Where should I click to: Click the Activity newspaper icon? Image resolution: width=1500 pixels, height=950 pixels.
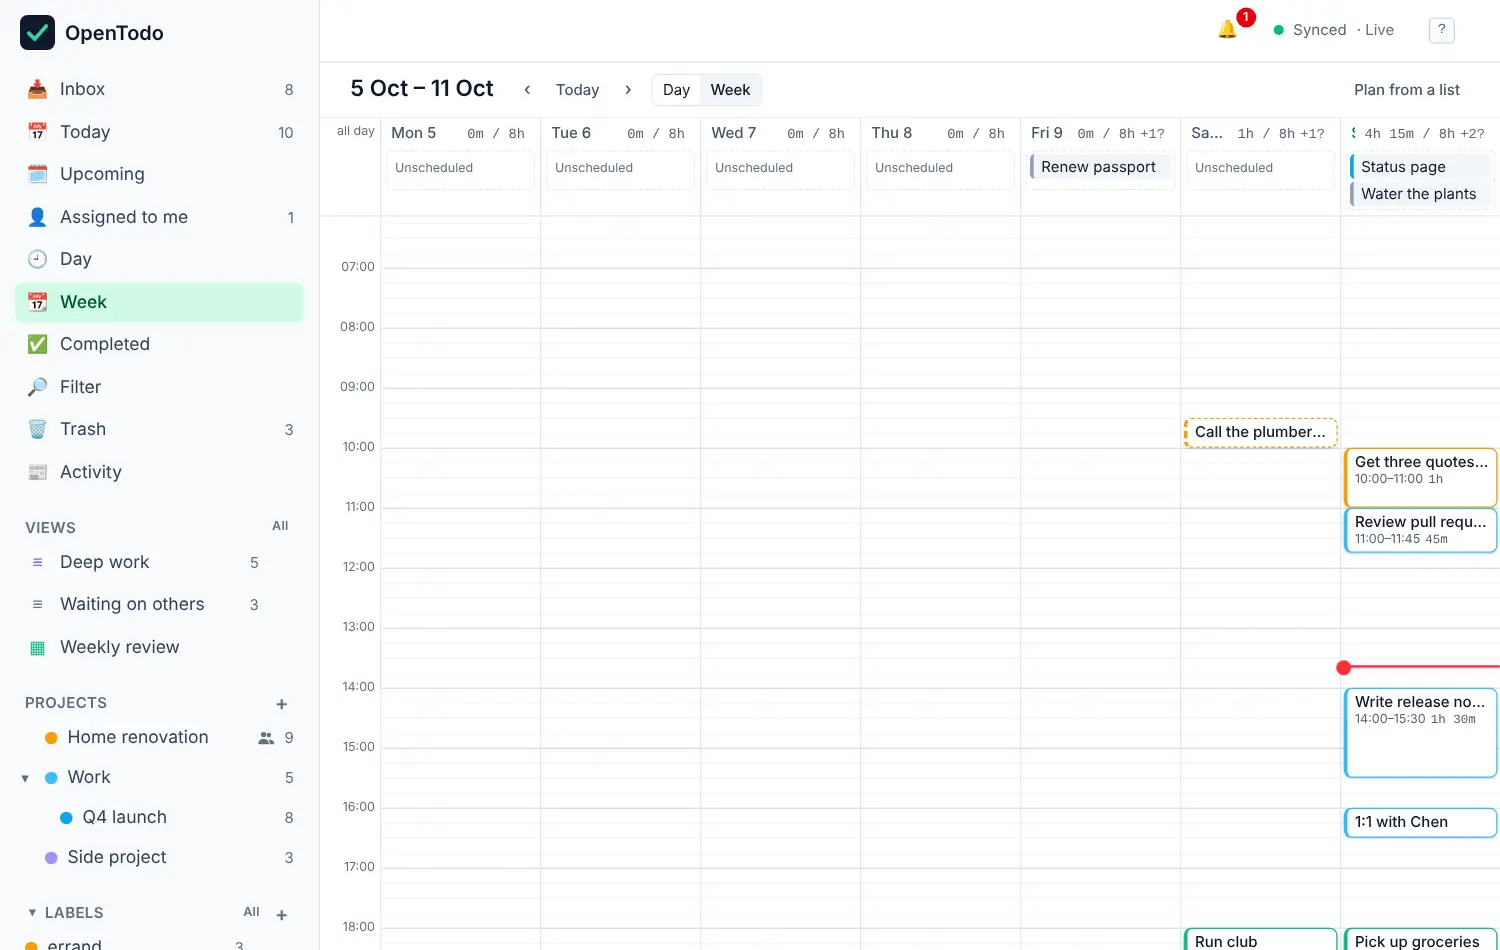tap(37, 472)
